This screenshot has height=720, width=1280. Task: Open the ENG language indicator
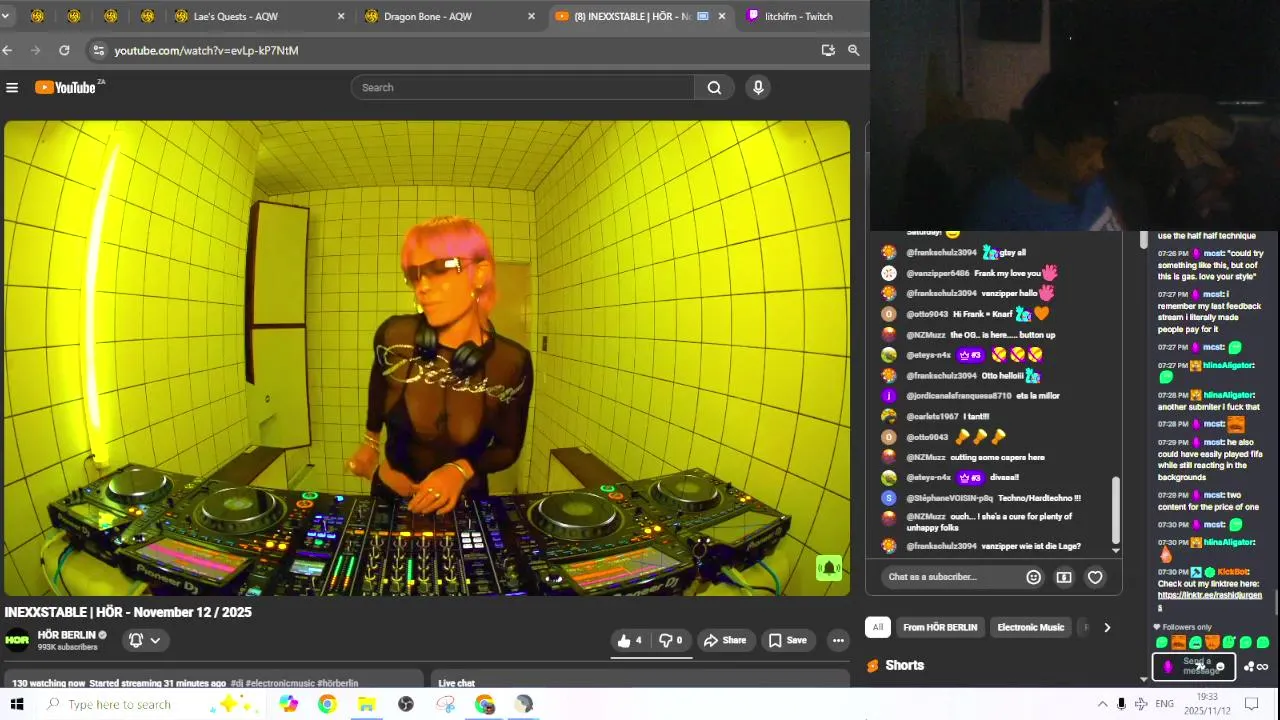click(1165, 704)
